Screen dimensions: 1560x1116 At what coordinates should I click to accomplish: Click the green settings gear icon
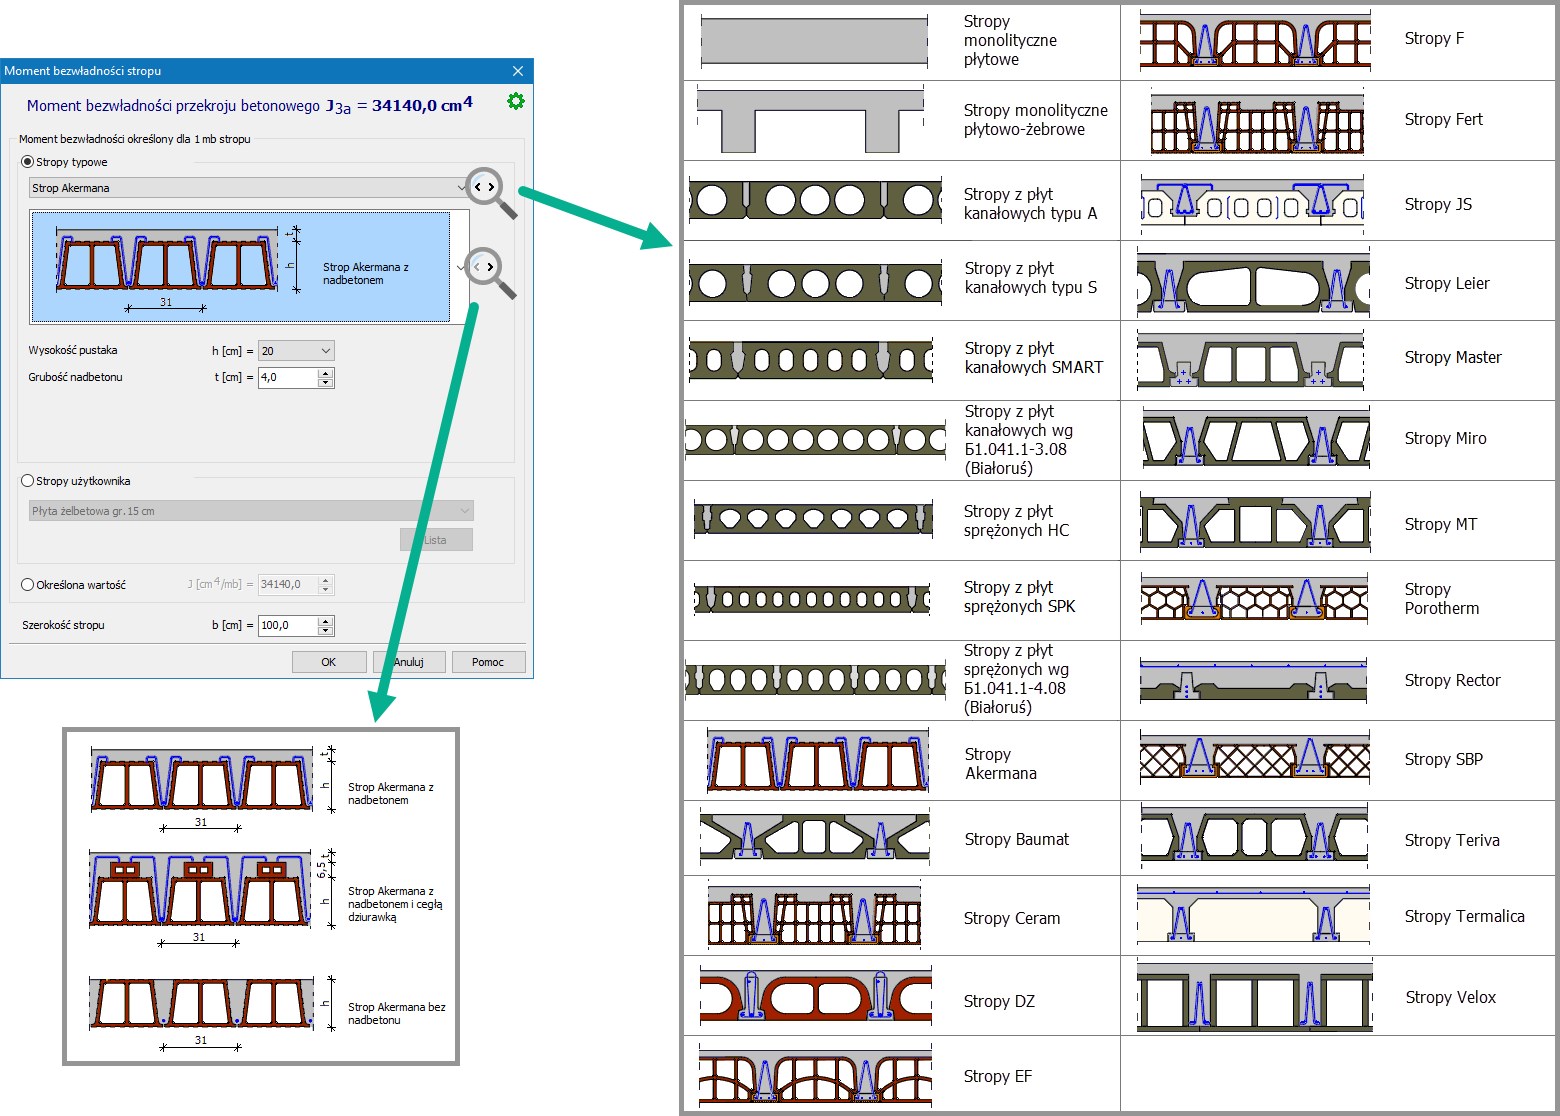516,101
